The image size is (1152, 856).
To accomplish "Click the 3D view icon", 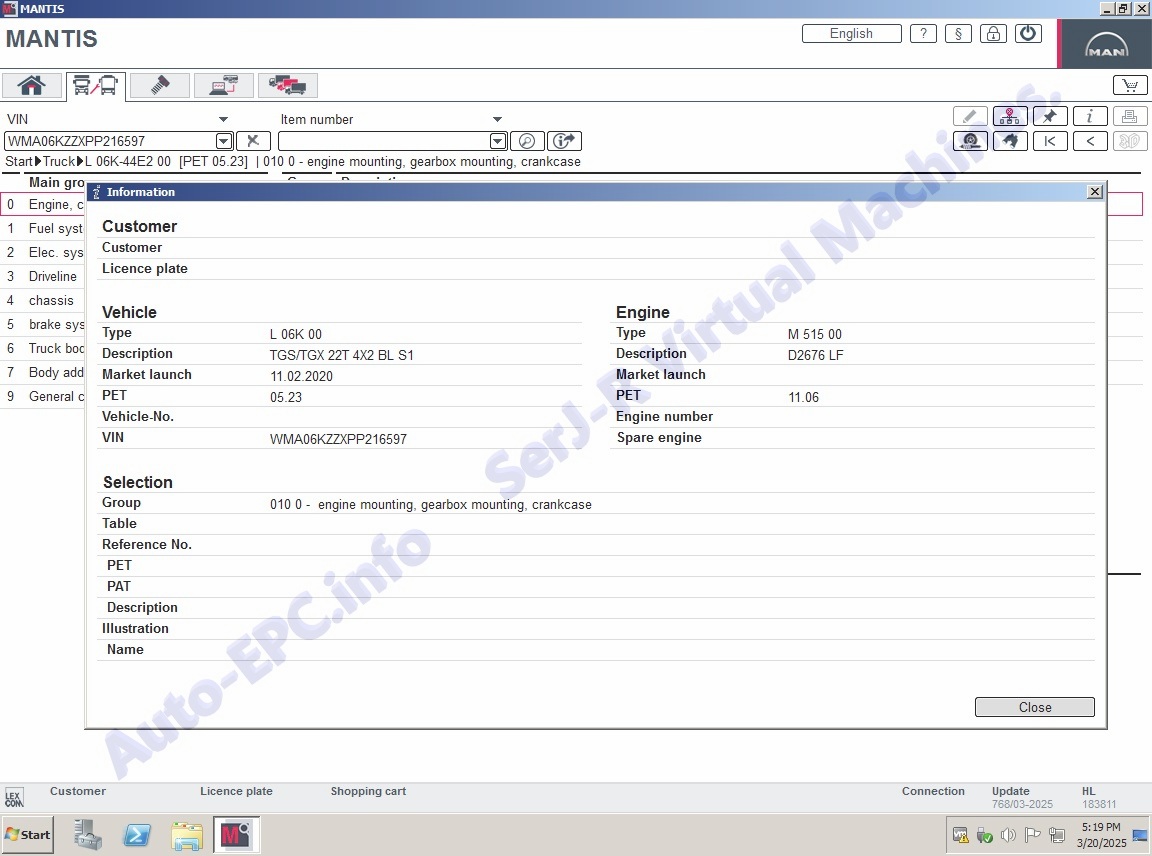I will point(1130,141).
